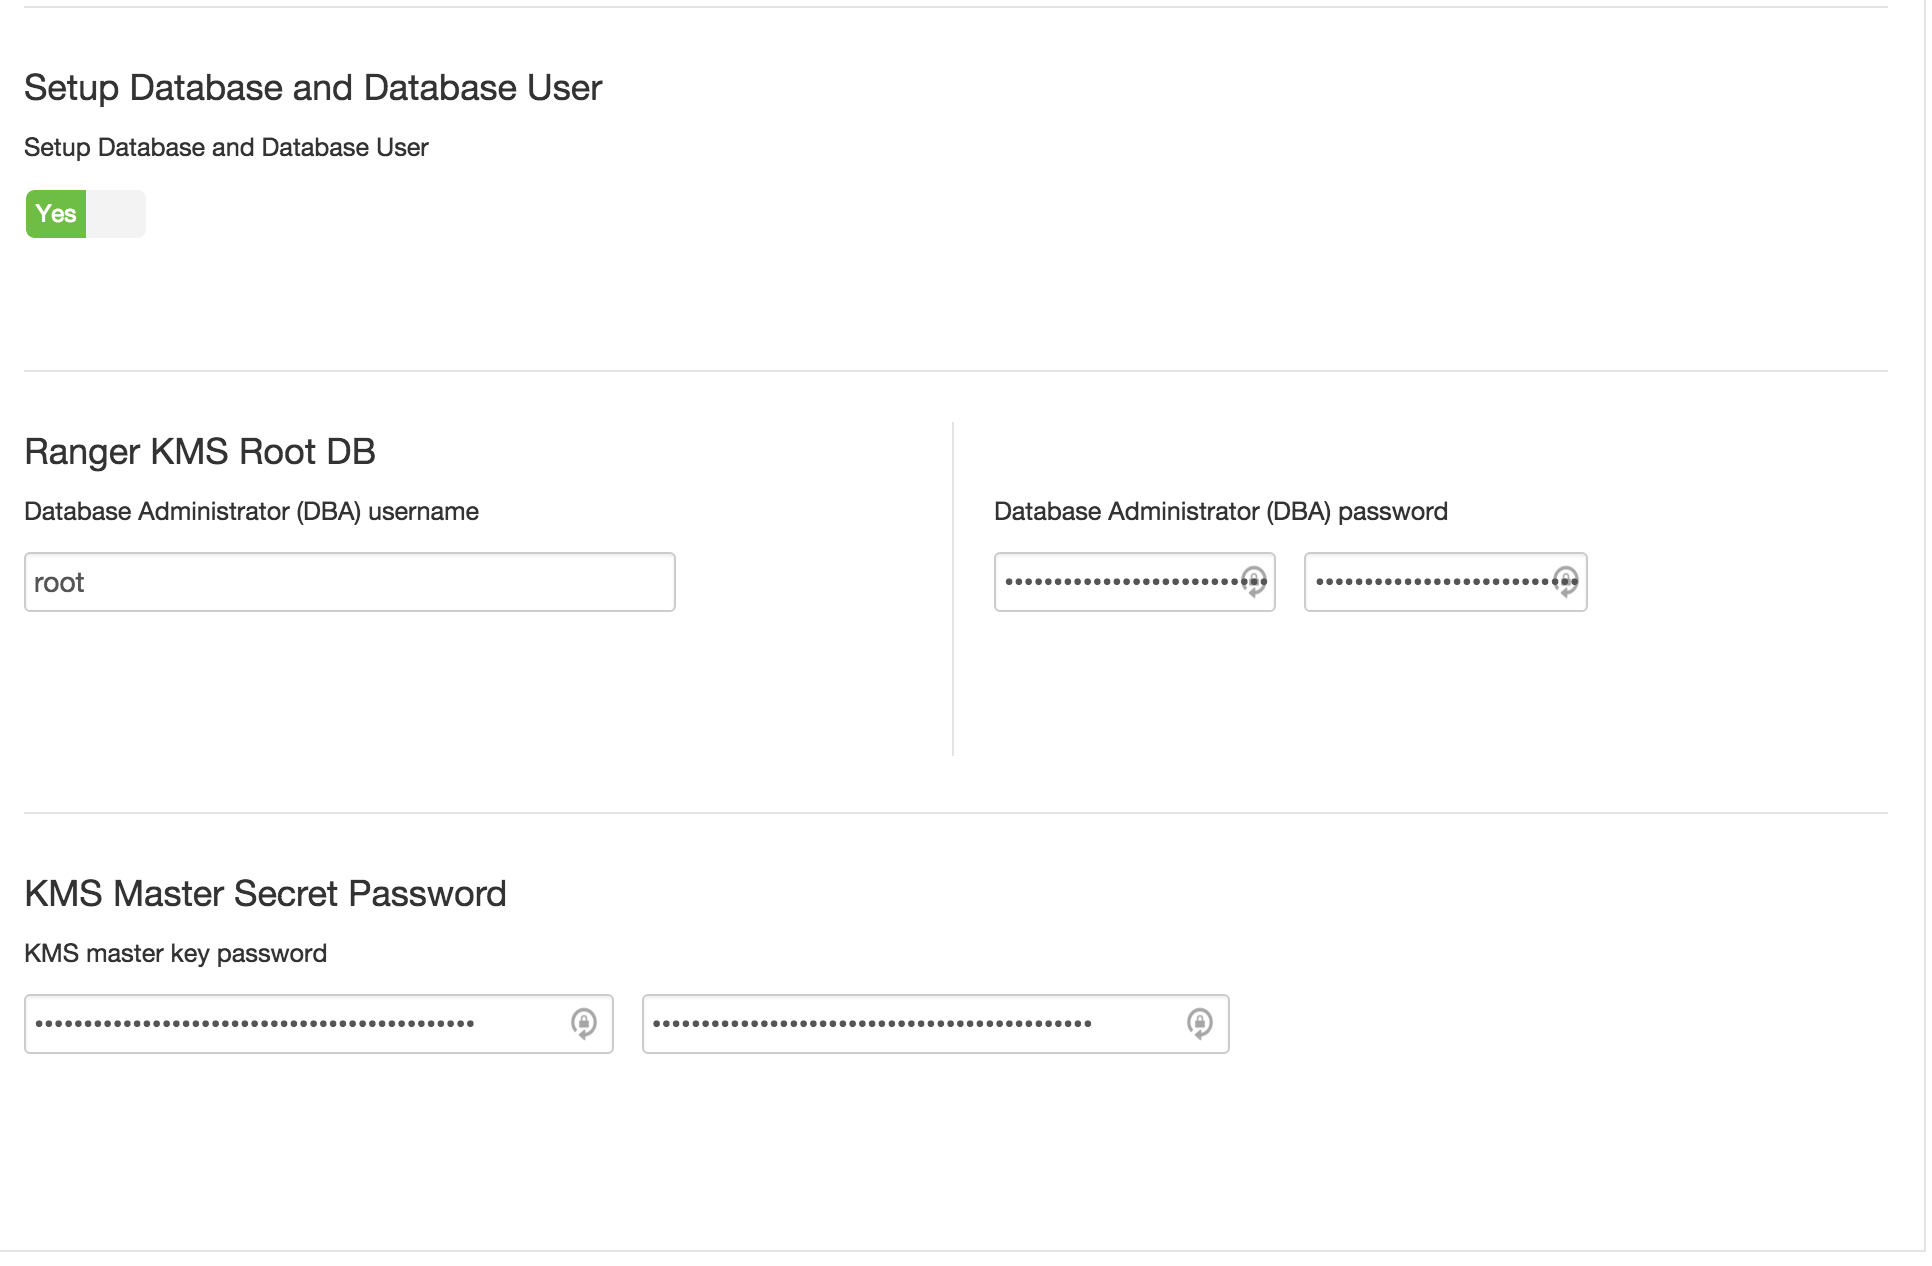Click the lock icon in first KMS master key field
Screen dimensions: 1932x1266
pyautogui.click(x=584, y=1023)
